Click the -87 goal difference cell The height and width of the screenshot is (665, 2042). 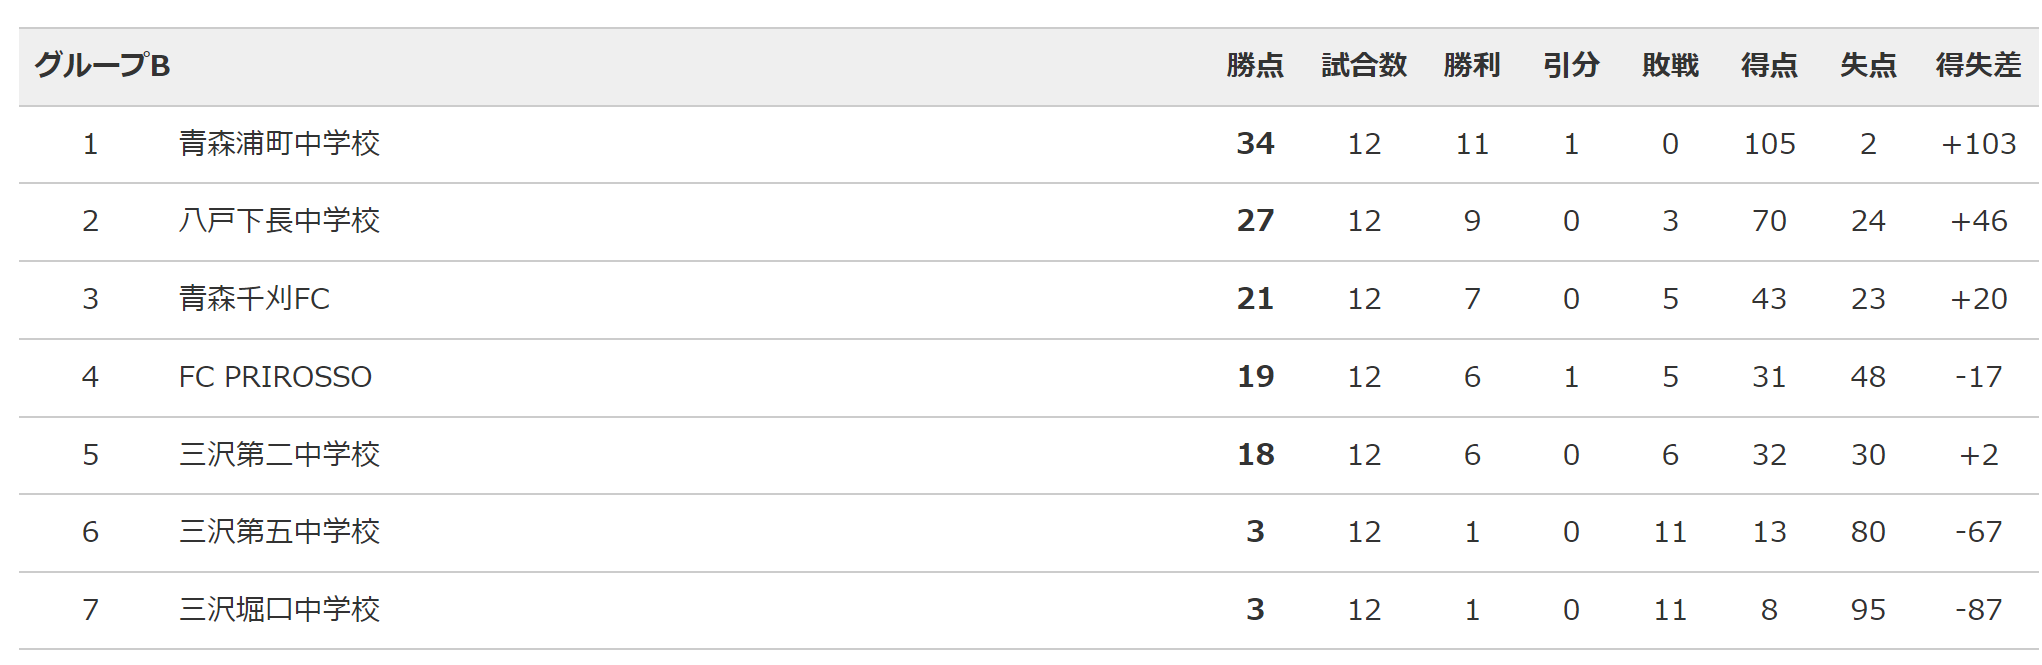click(x=1978, y=610)
